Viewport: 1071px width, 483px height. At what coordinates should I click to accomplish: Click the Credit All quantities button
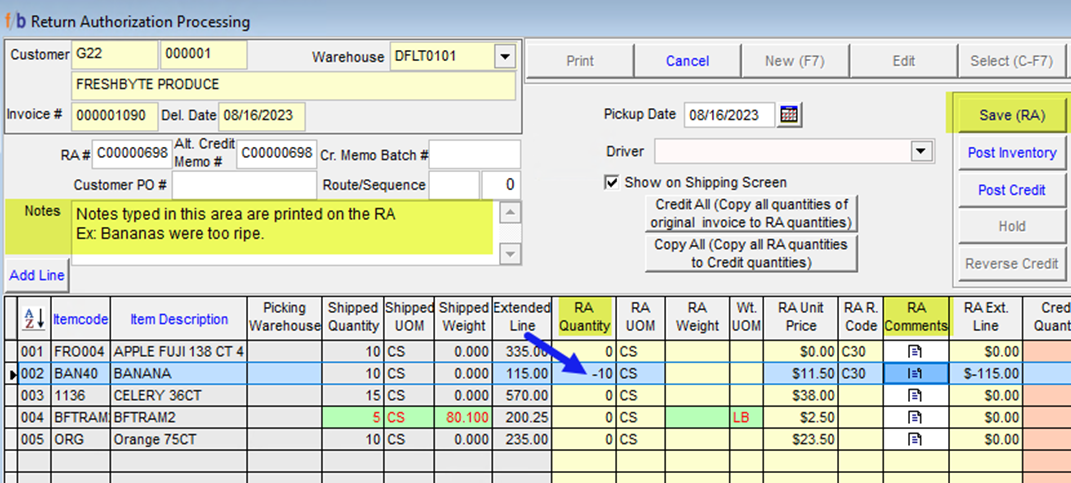click(751, 213)
